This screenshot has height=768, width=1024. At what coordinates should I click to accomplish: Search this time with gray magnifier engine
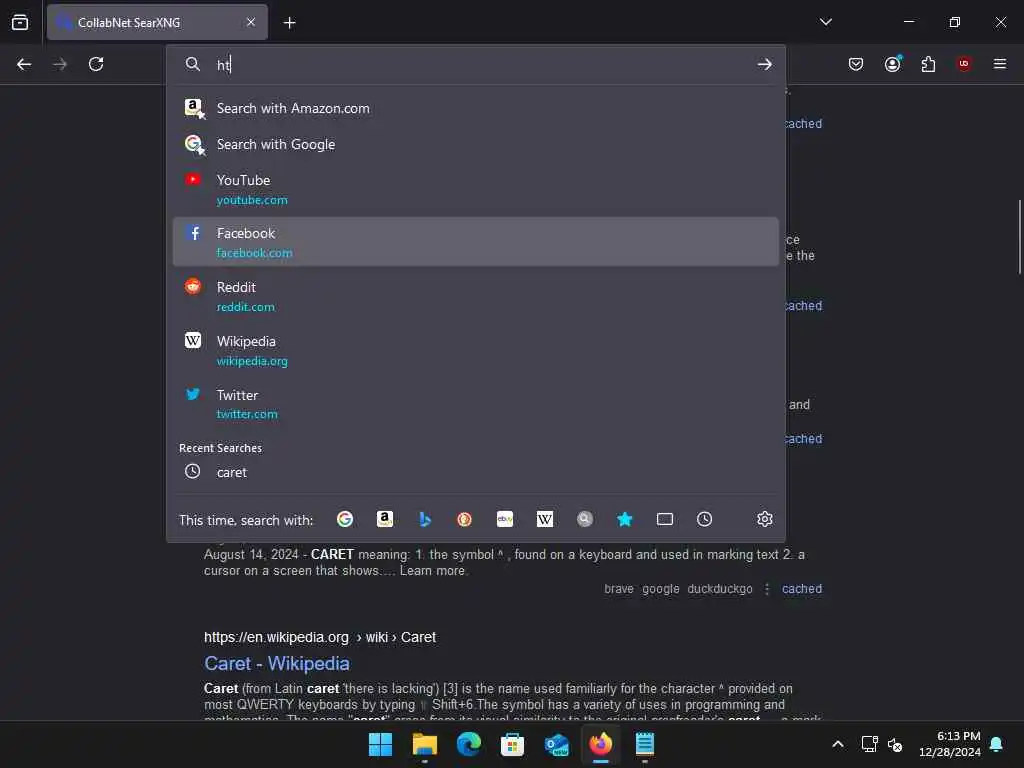click(584, 519)
